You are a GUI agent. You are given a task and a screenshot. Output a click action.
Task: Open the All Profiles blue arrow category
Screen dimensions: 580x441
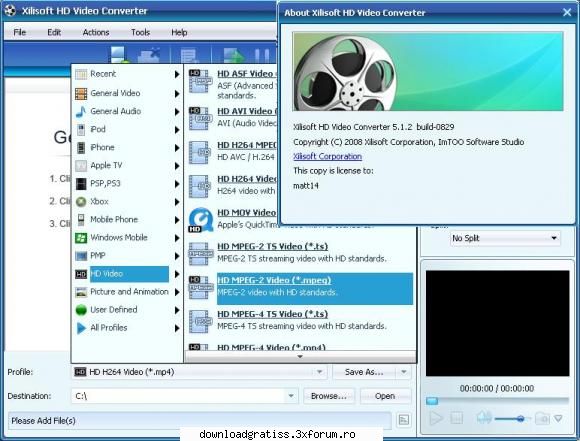coord(81,328)
